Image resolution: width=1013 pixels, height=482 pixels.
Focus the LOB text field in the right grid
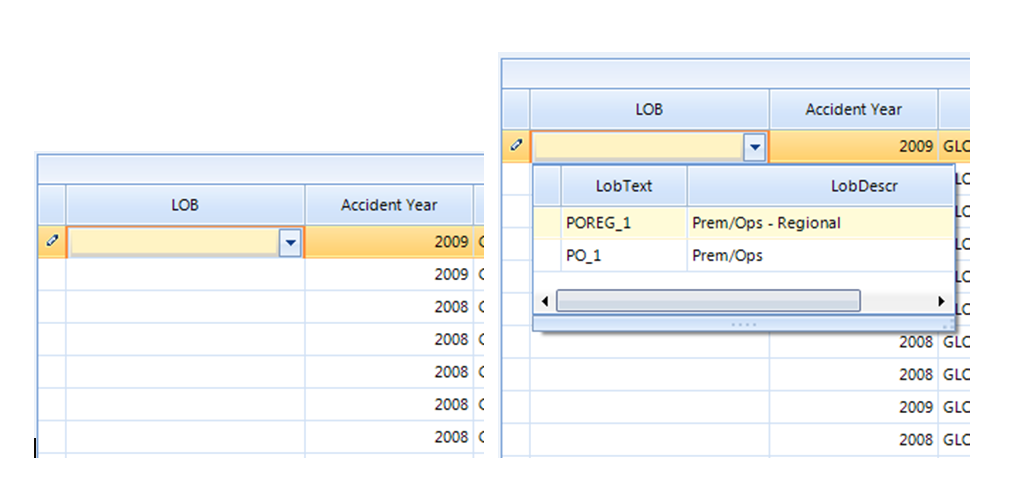[638, 147]
